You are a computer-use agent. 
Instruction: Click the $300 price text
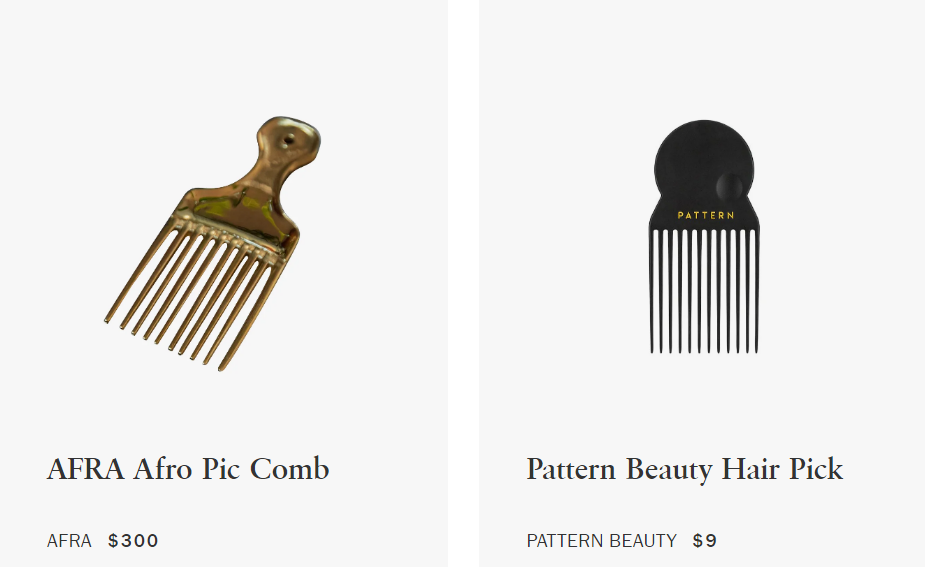[133, 540]
